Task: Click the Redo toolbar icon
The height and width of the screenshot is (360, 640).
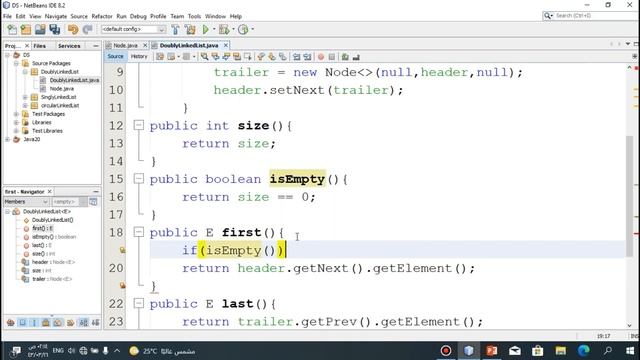Action: click(x=87, y=29)
